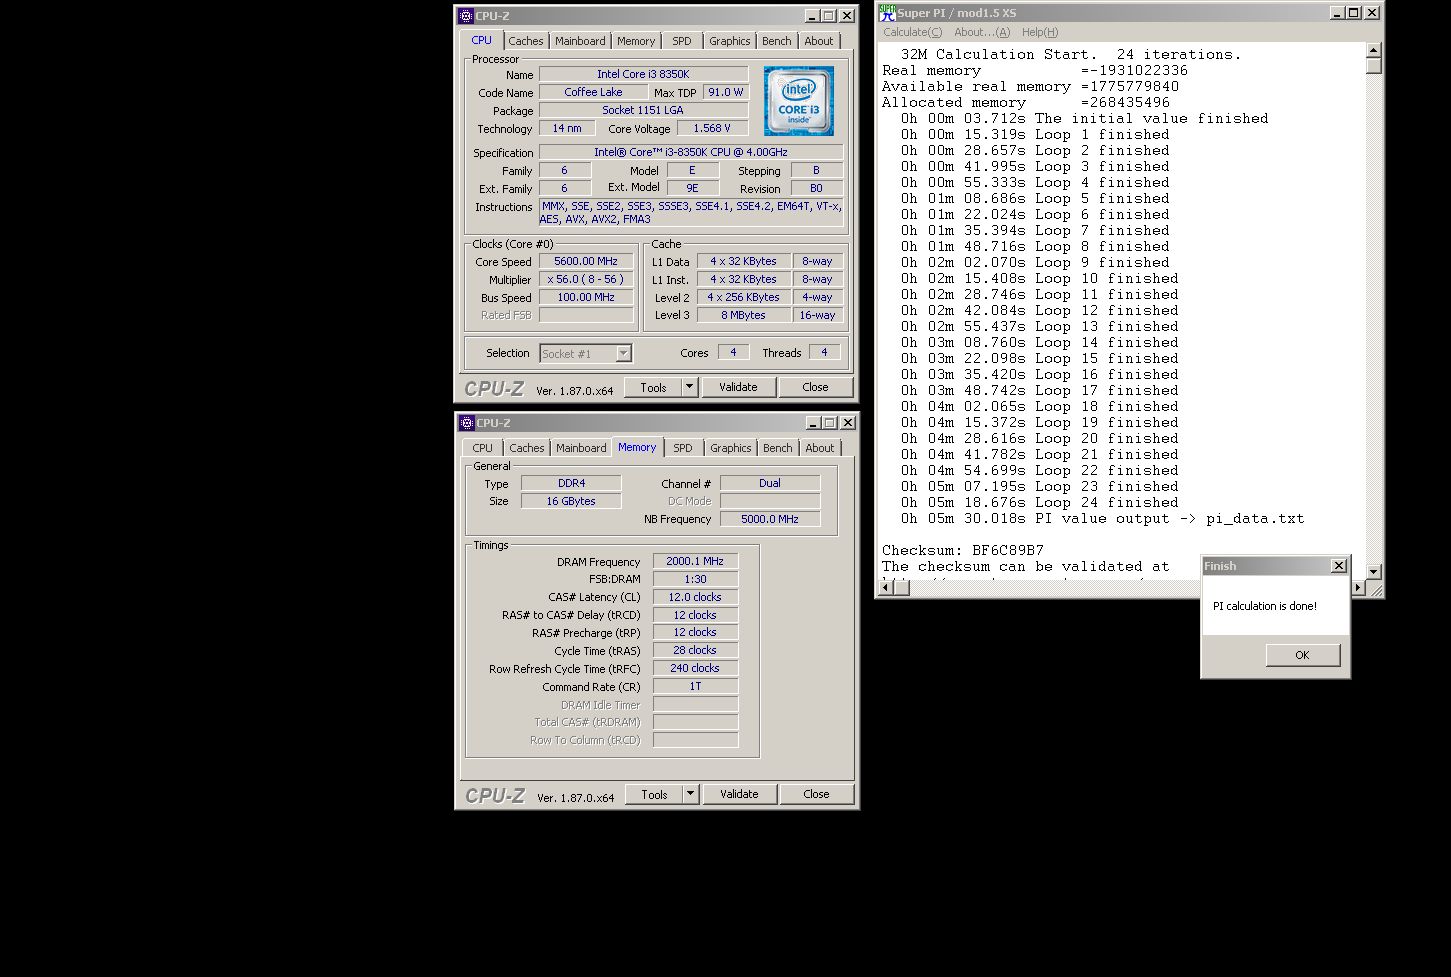
Task: Confirm OK in the Finish dialog
Action: (x=1302, y=655)
